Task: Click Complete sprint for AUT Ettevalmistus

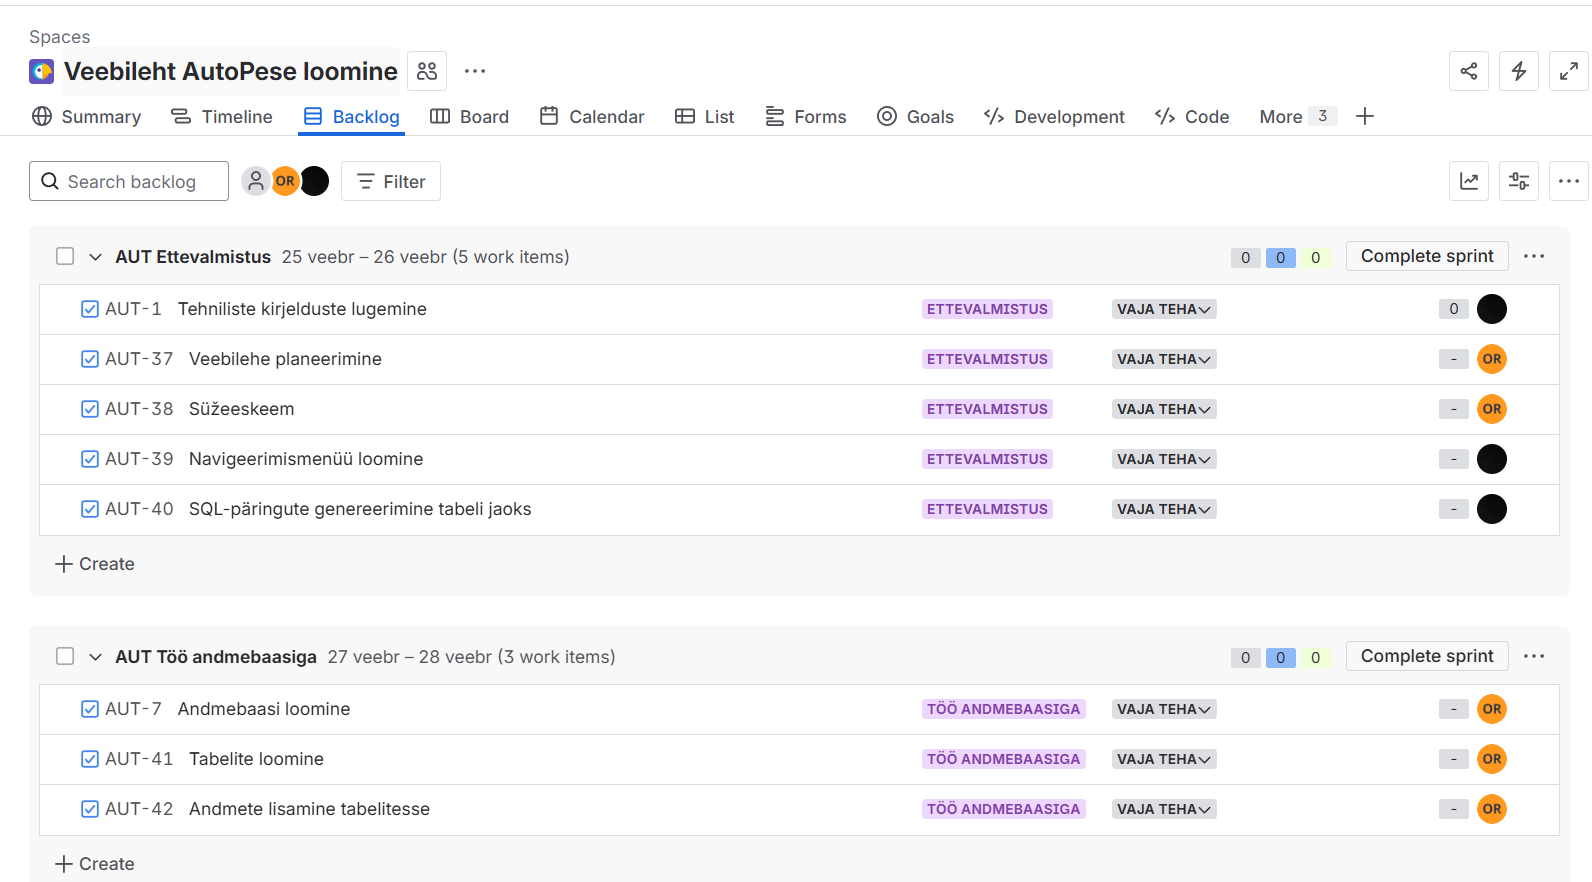Action: [x=1426, y=257]
